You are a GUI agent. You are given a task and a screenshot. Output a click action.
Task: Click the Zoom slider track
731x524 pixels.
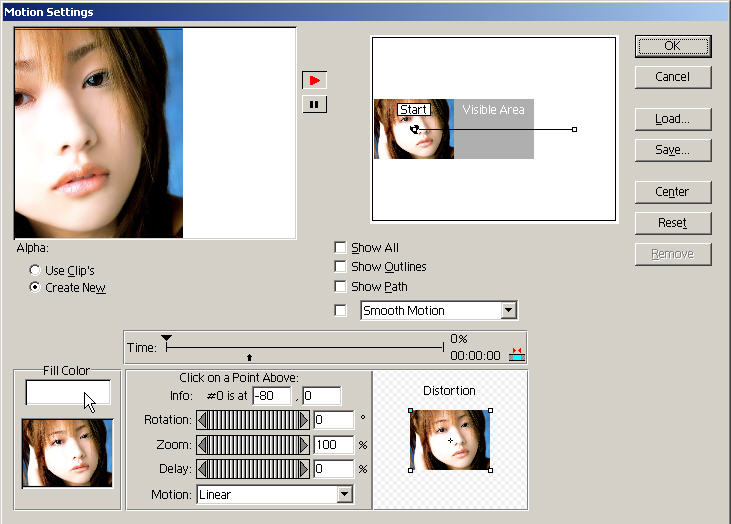(253, 445)
